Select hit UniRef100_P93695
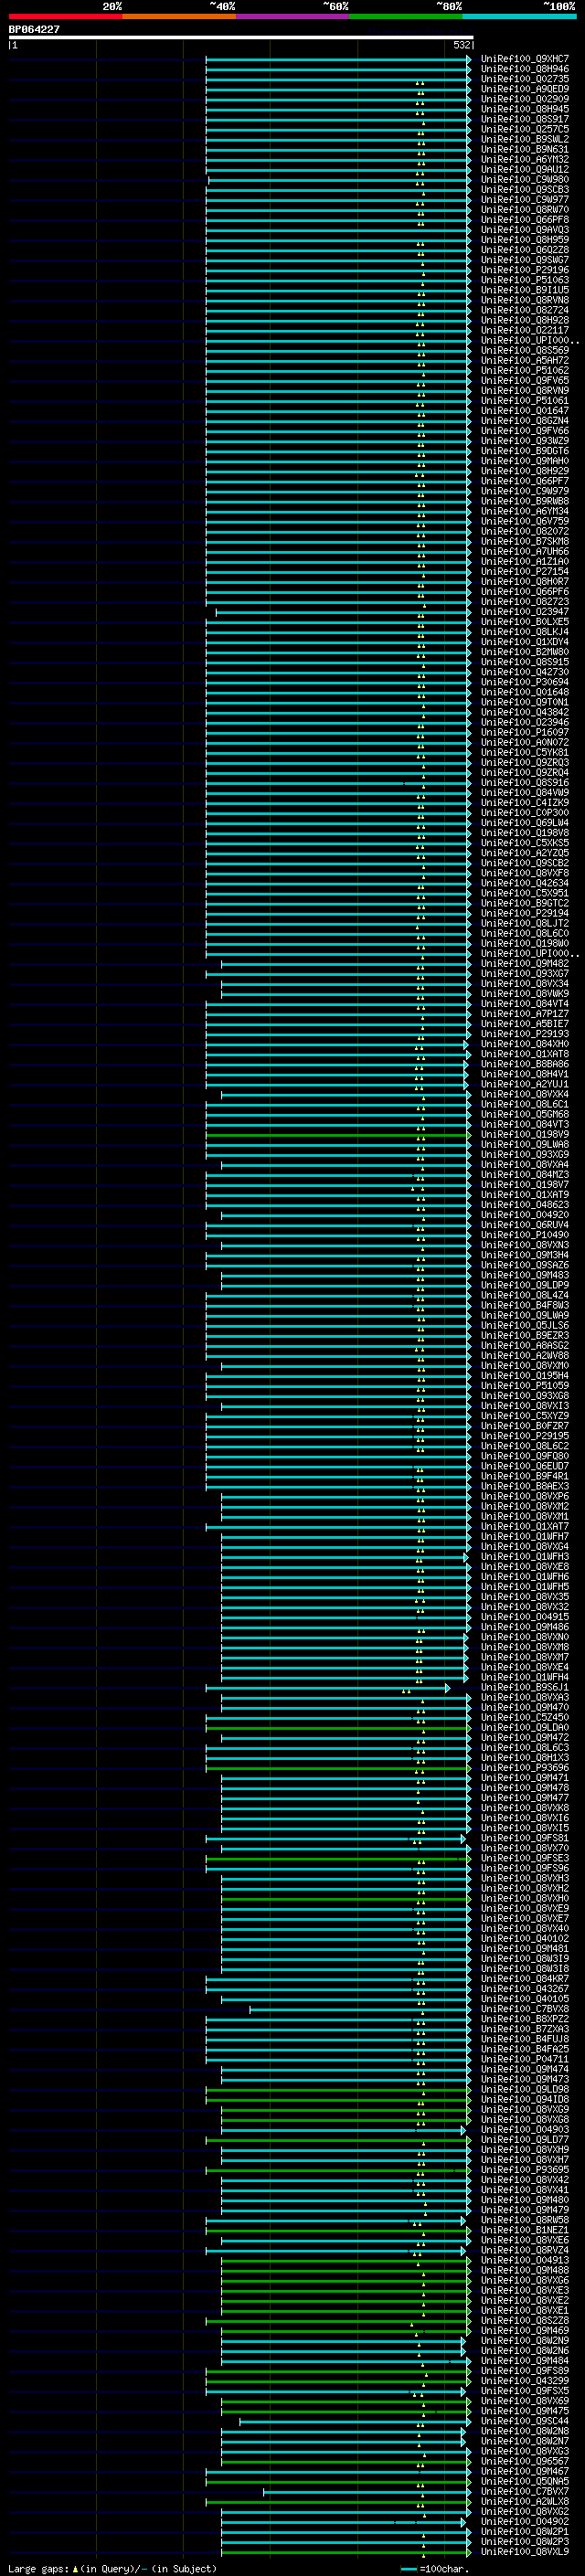The height and width of the screenshot is (2576, 585). click(525, 2170)
